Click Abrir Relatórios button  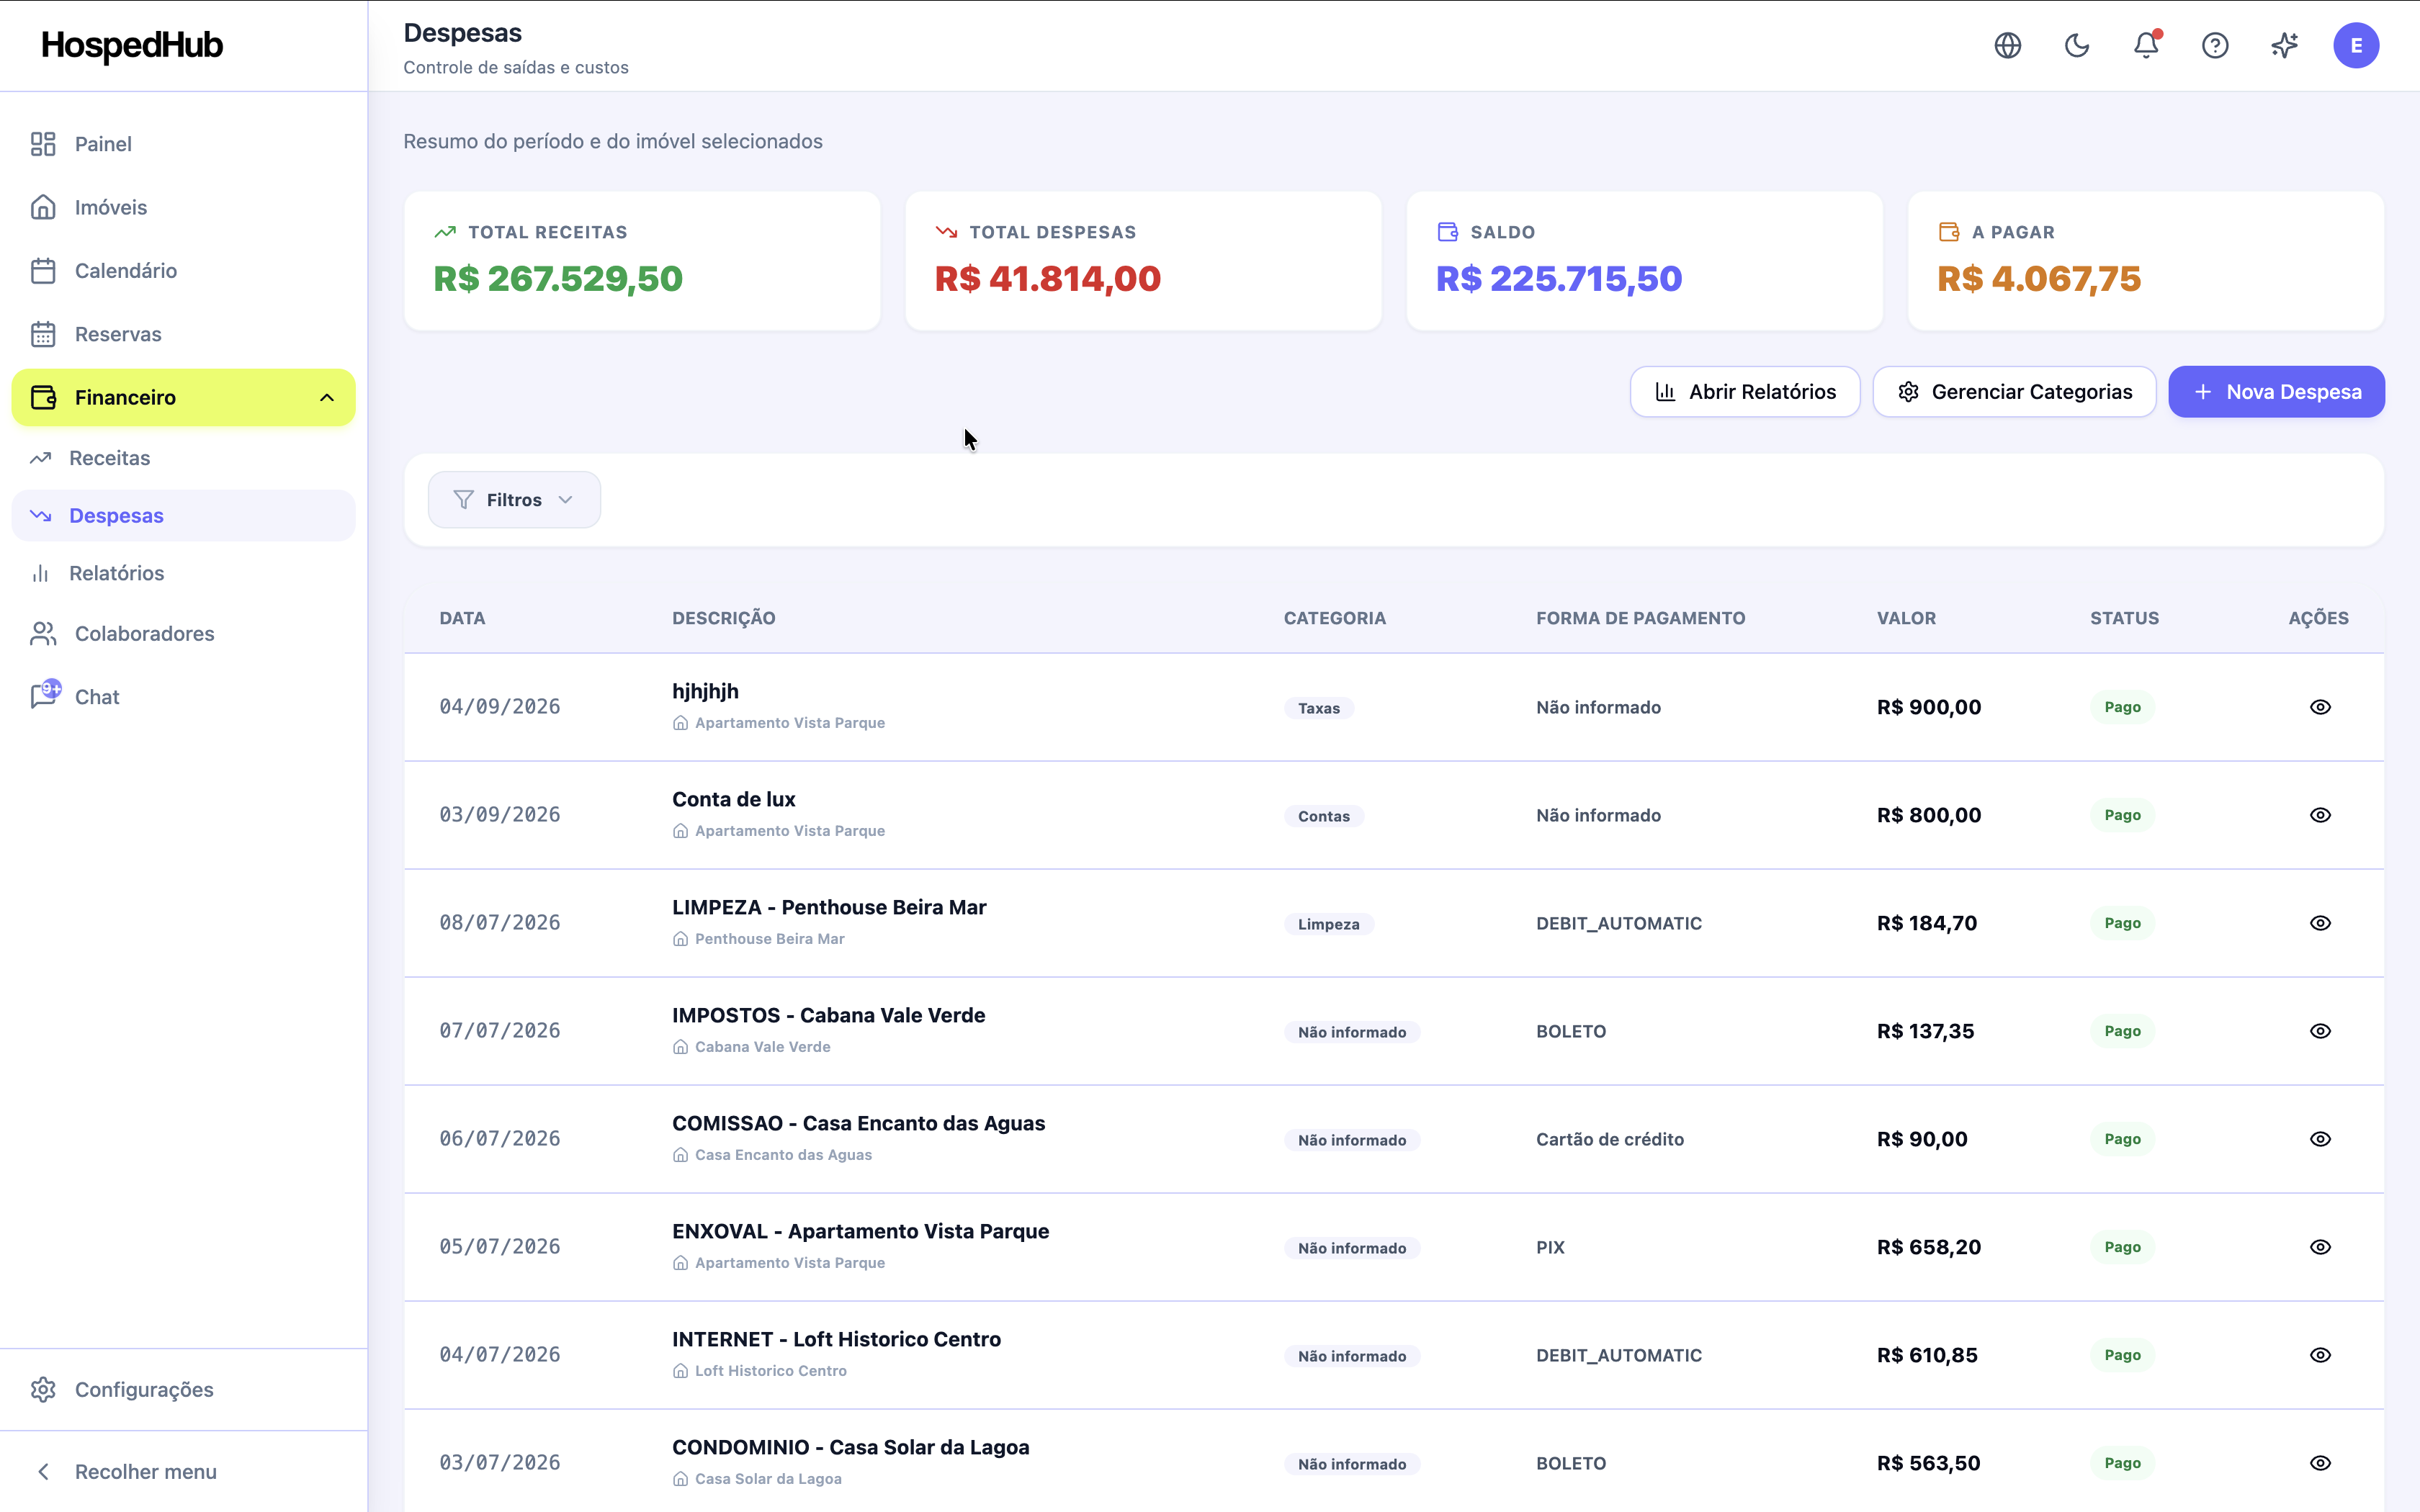tap(1745, 392)
